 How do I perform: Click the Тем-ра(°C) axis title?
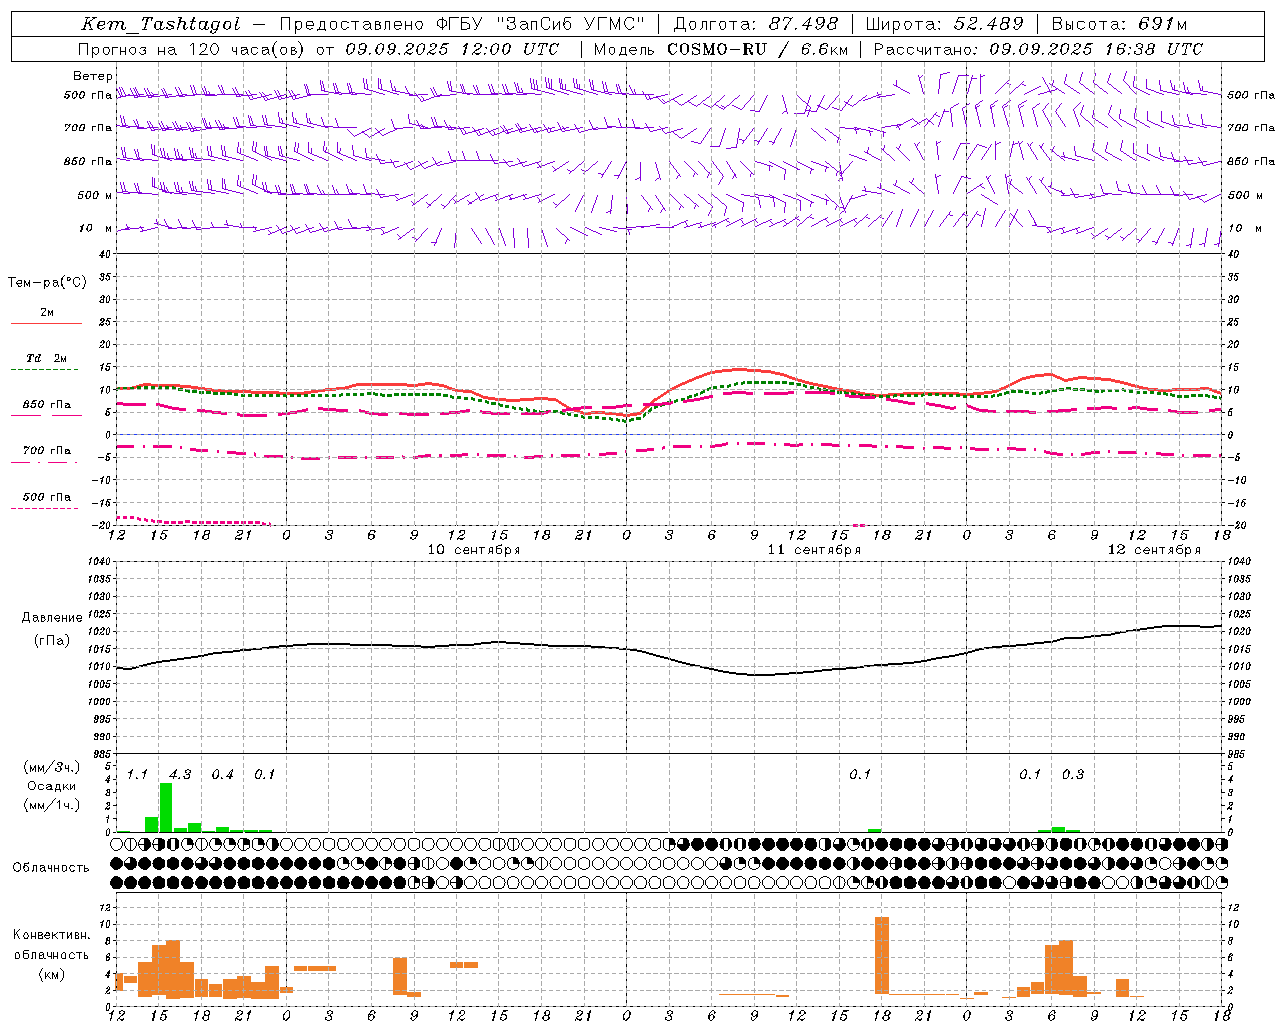coord(47,283)
